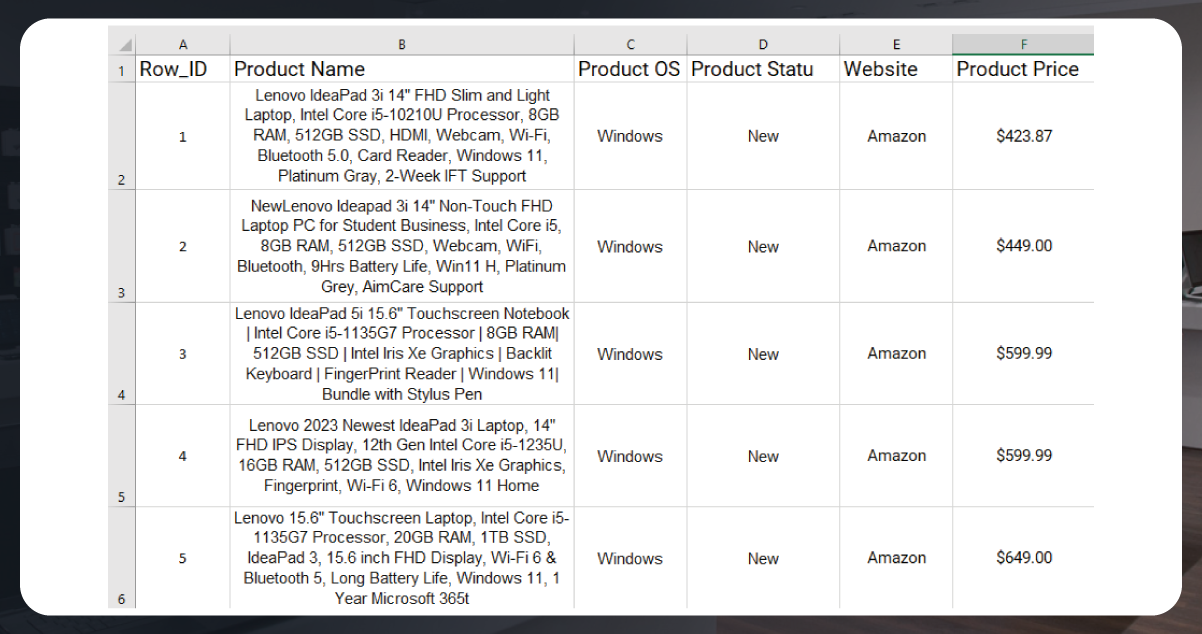The height and width of the screenshot is (634, 1202).
Task: Select price $599.99 in row 5
Action: (1023, 456)
